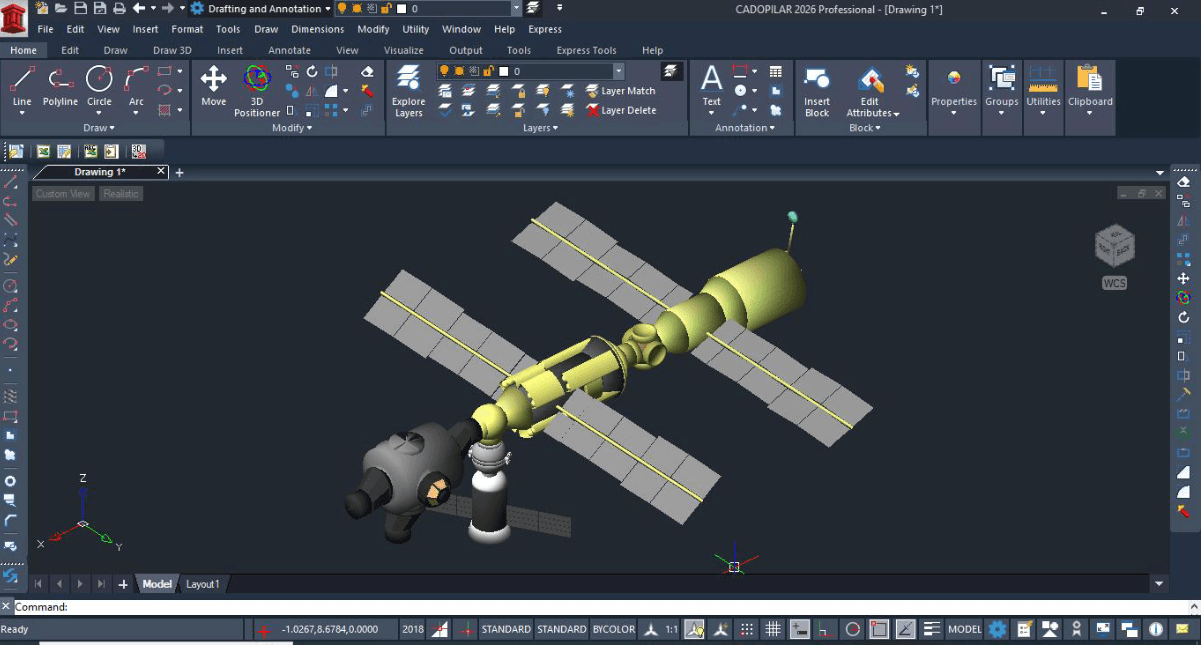1203x648 pixels.
Task: Click the ViewCube navigation widget
Action: click(1114, 245)
